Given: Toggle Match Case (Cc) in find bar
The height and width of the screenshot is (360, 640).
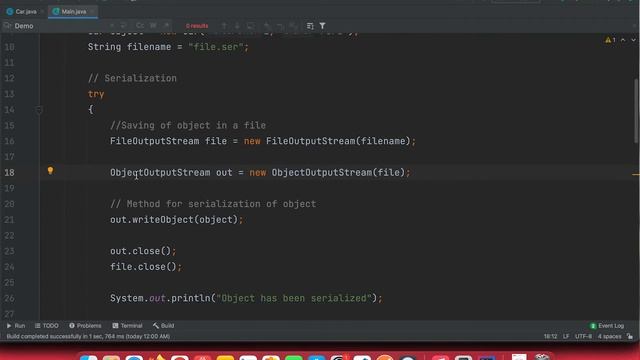Looking at the screenshot, I should [x=140, y=26].
